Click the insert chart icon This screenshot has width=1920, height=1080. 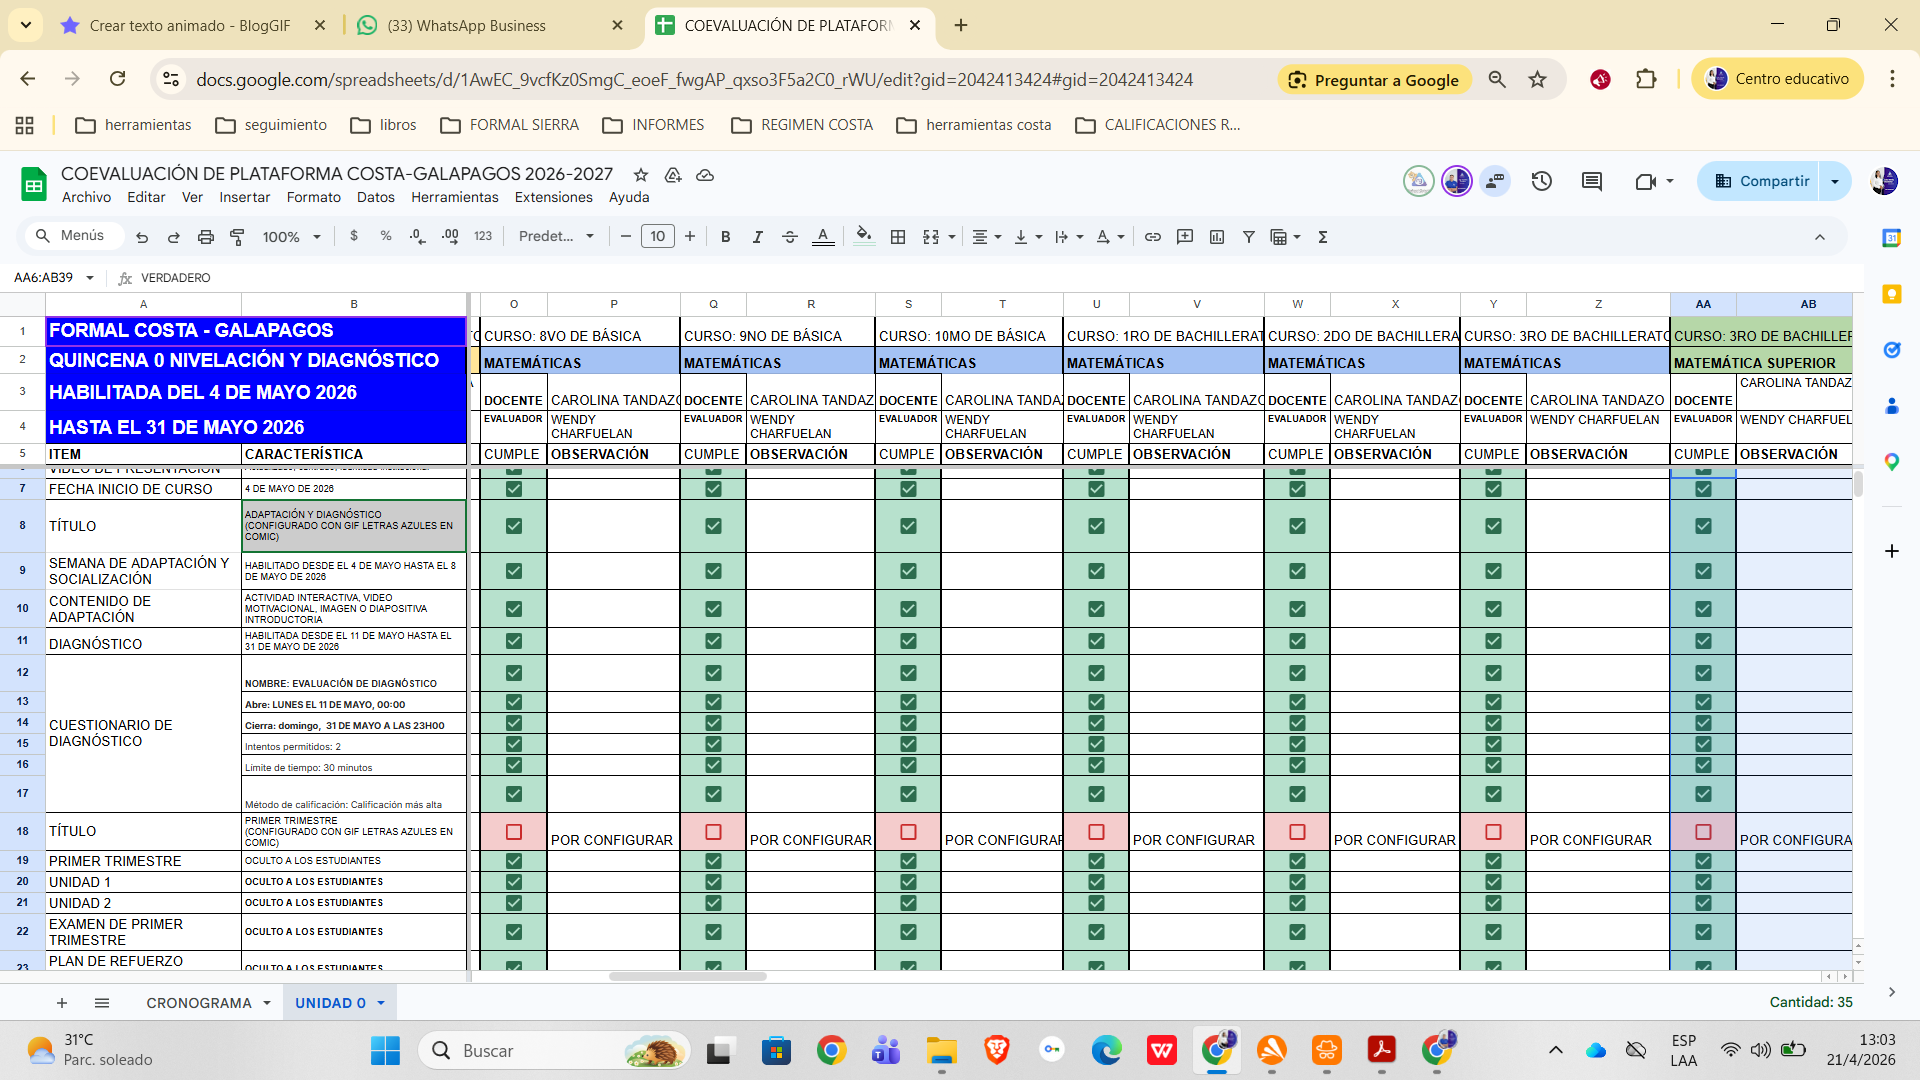(1216, 237)
